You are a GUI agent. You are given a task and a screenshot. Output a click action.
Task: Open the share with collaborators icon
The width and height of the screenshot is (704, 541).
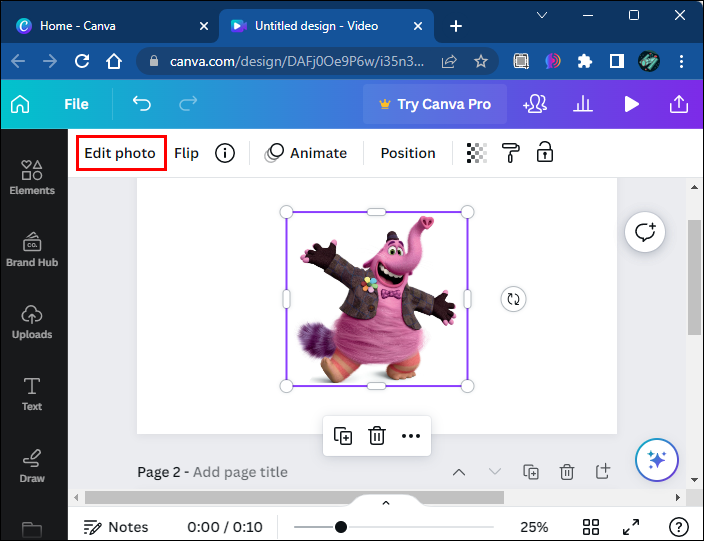[535, 104]
